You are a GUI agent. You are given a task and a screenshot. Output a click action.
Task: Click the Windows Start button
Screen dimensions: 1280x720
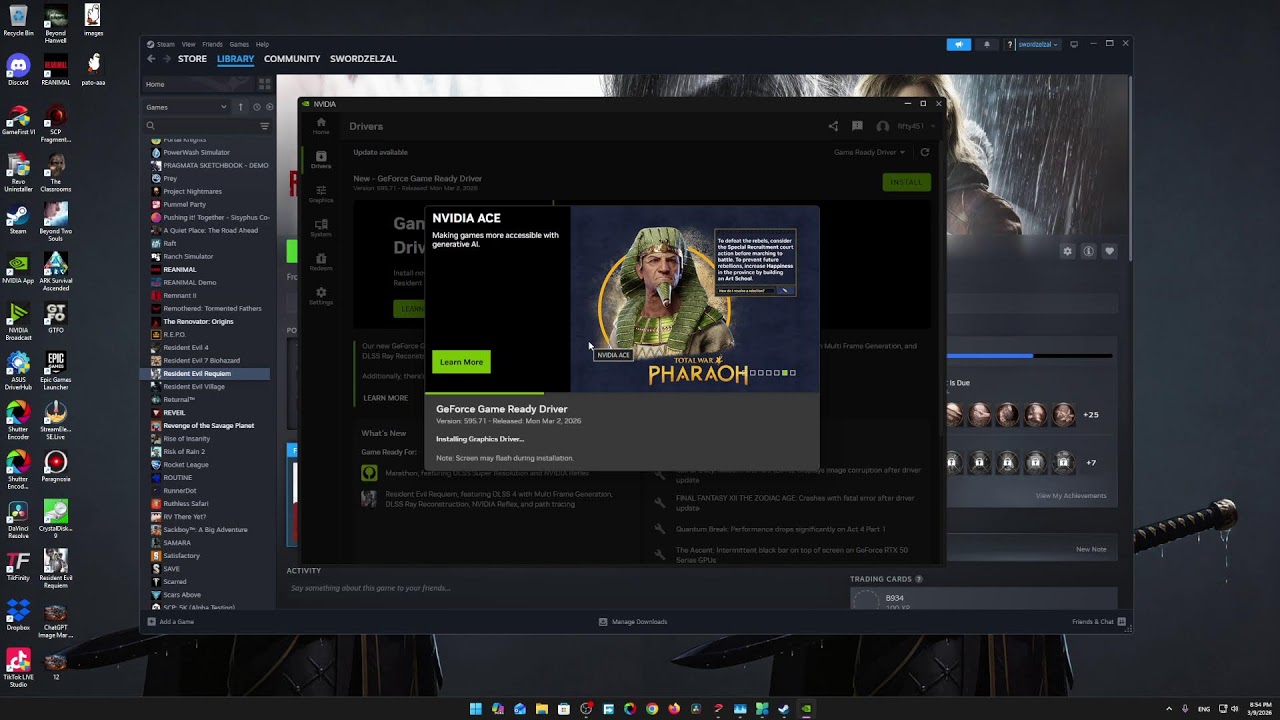(476, 709)
